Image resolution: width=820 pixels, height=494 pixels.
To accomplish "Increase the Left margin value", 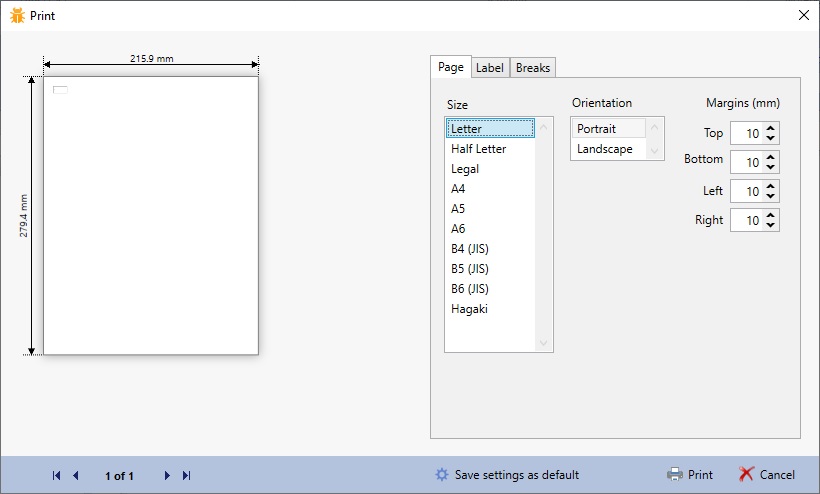I will click(x=770, y=186).
